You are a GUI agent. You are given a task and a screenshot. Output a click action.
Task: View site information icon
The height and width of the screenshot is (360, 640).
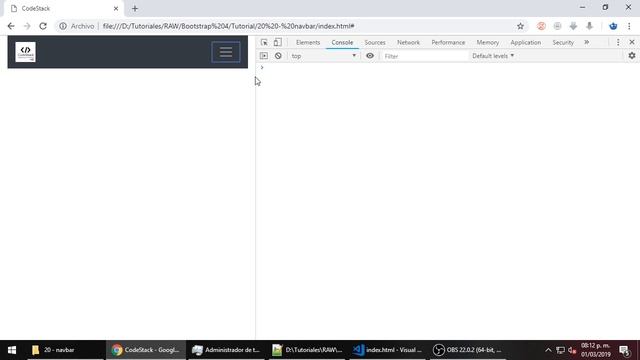coord(63,26)
